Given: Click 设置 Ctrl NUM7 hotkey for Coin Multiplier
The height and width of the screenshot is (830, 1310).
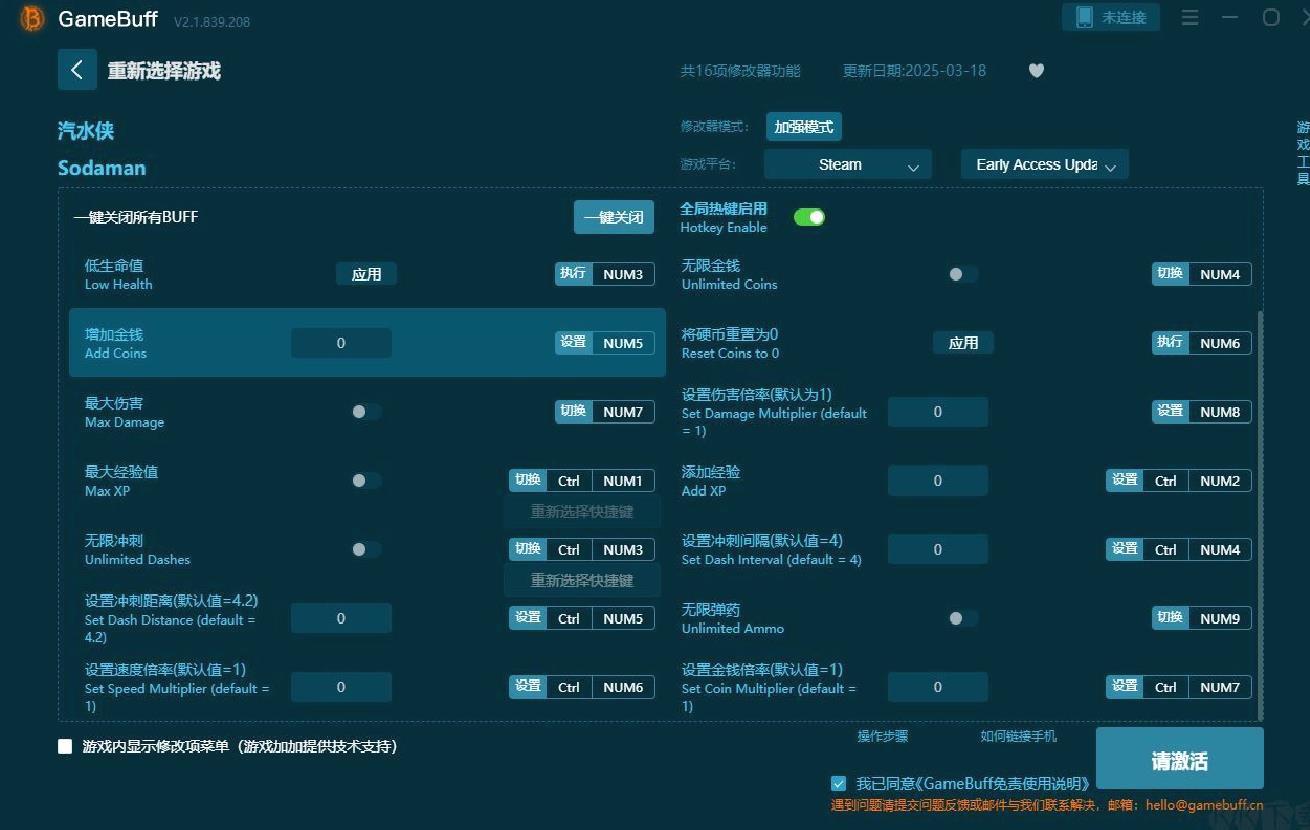Looking at the screenshot, I should [1178, 687].
